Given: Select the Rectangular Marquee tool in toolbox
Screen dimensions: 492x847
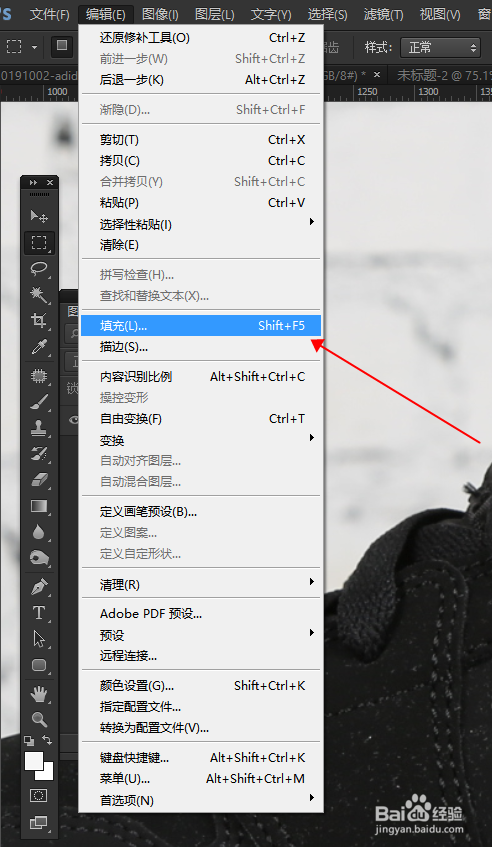Looking at the screenshot, I should pyautogui.click(x=39, y=243).
